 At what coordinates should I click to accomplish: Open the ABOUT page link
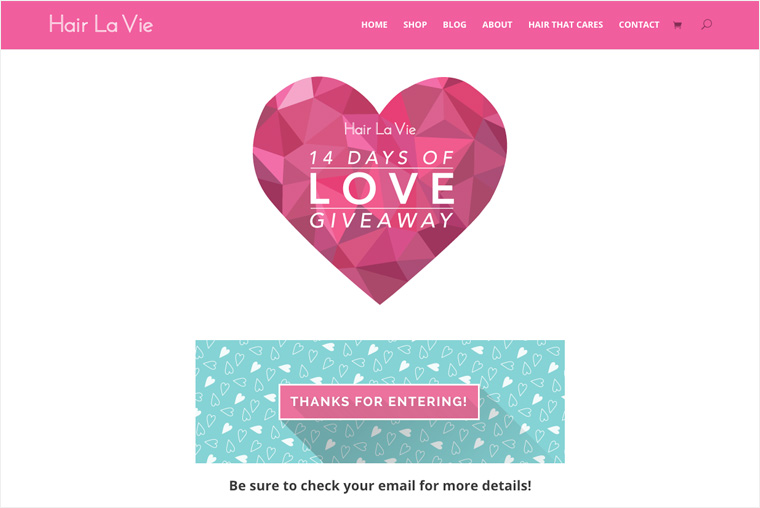tap(497, 25)
